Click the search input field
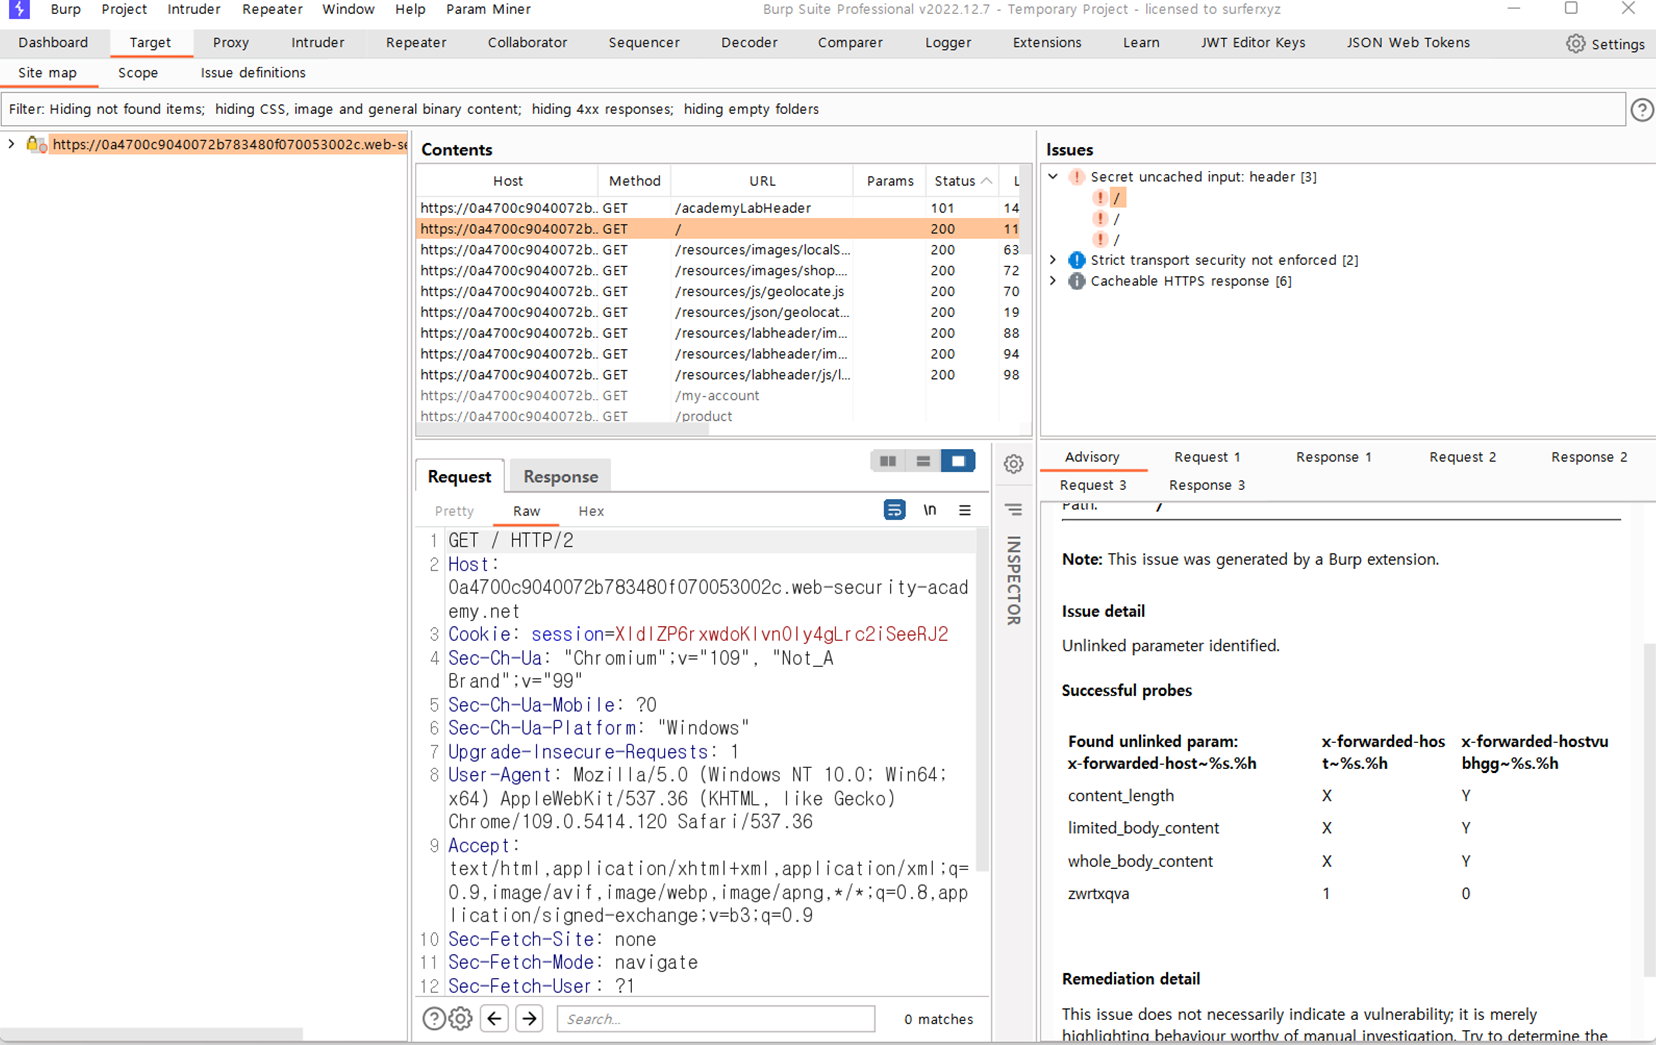Screen dimensions: 1656x1045 (x=716, y=1019)
